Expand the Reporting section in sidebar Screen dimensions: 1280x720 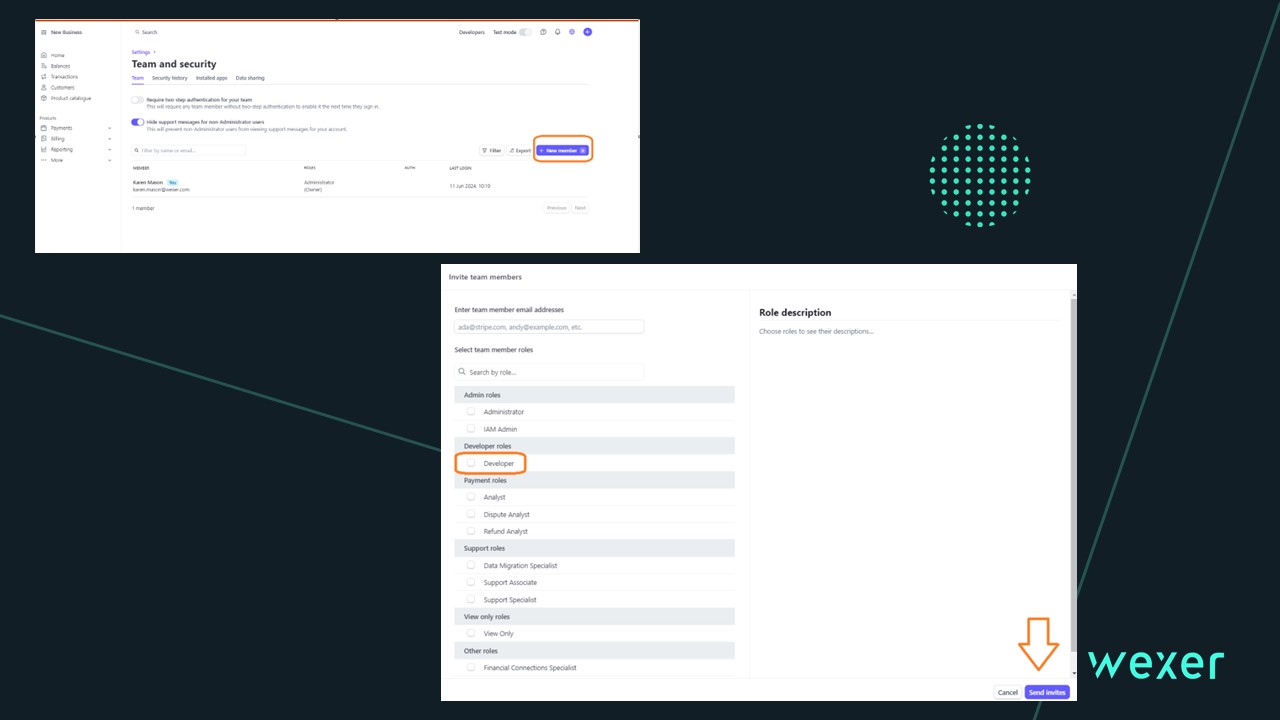tap(62, 150)
